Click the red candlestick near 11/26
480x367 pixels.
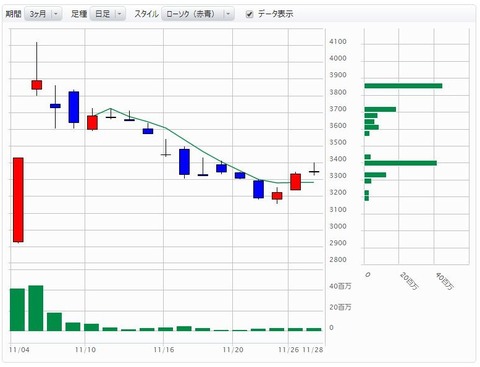(296, 182)
